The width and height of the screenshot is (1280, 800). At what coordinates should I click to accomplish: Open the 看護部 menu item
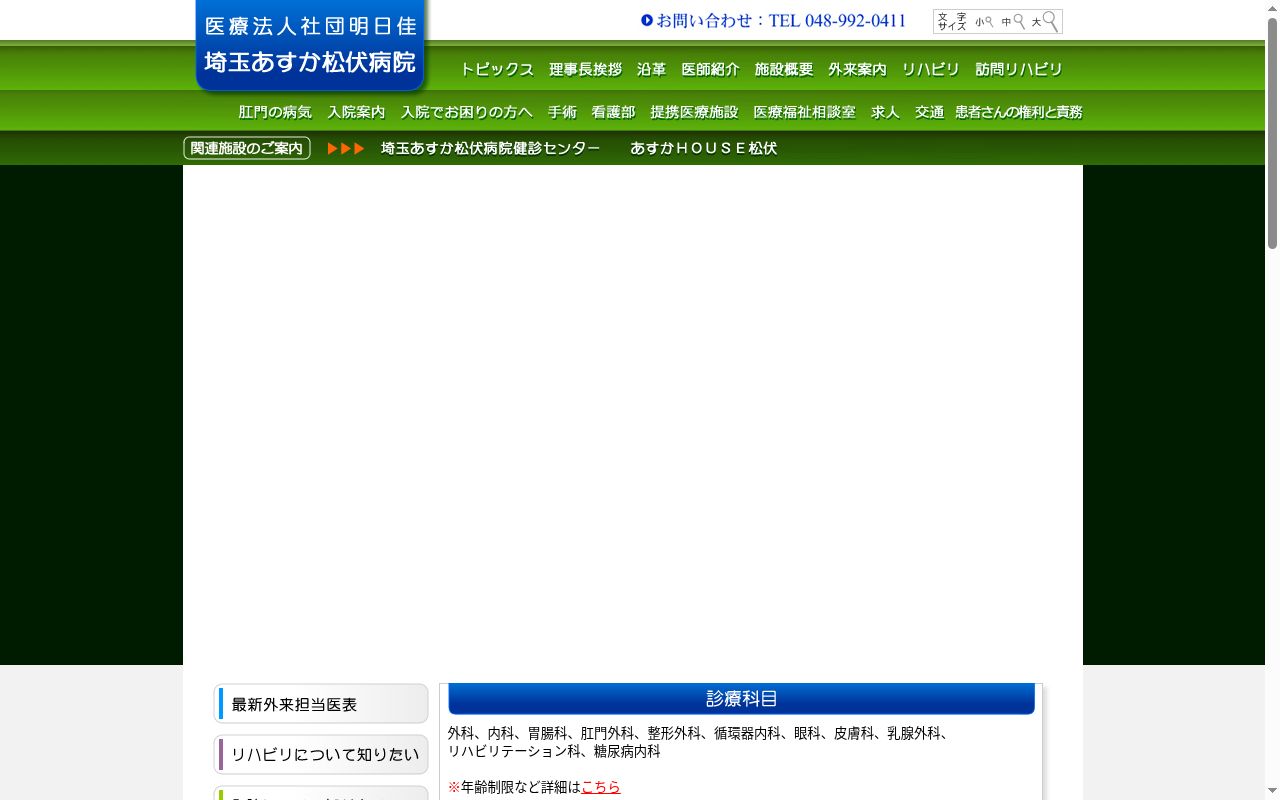[x=613, y=112]
